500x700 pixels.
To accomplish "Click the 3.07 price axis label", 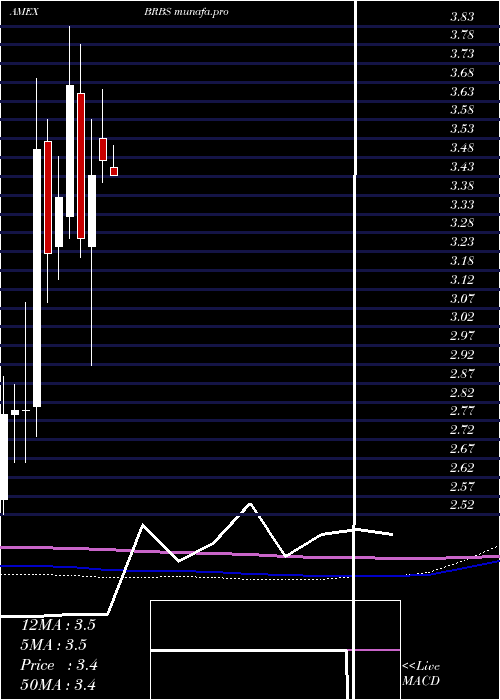I will [462, 298].
